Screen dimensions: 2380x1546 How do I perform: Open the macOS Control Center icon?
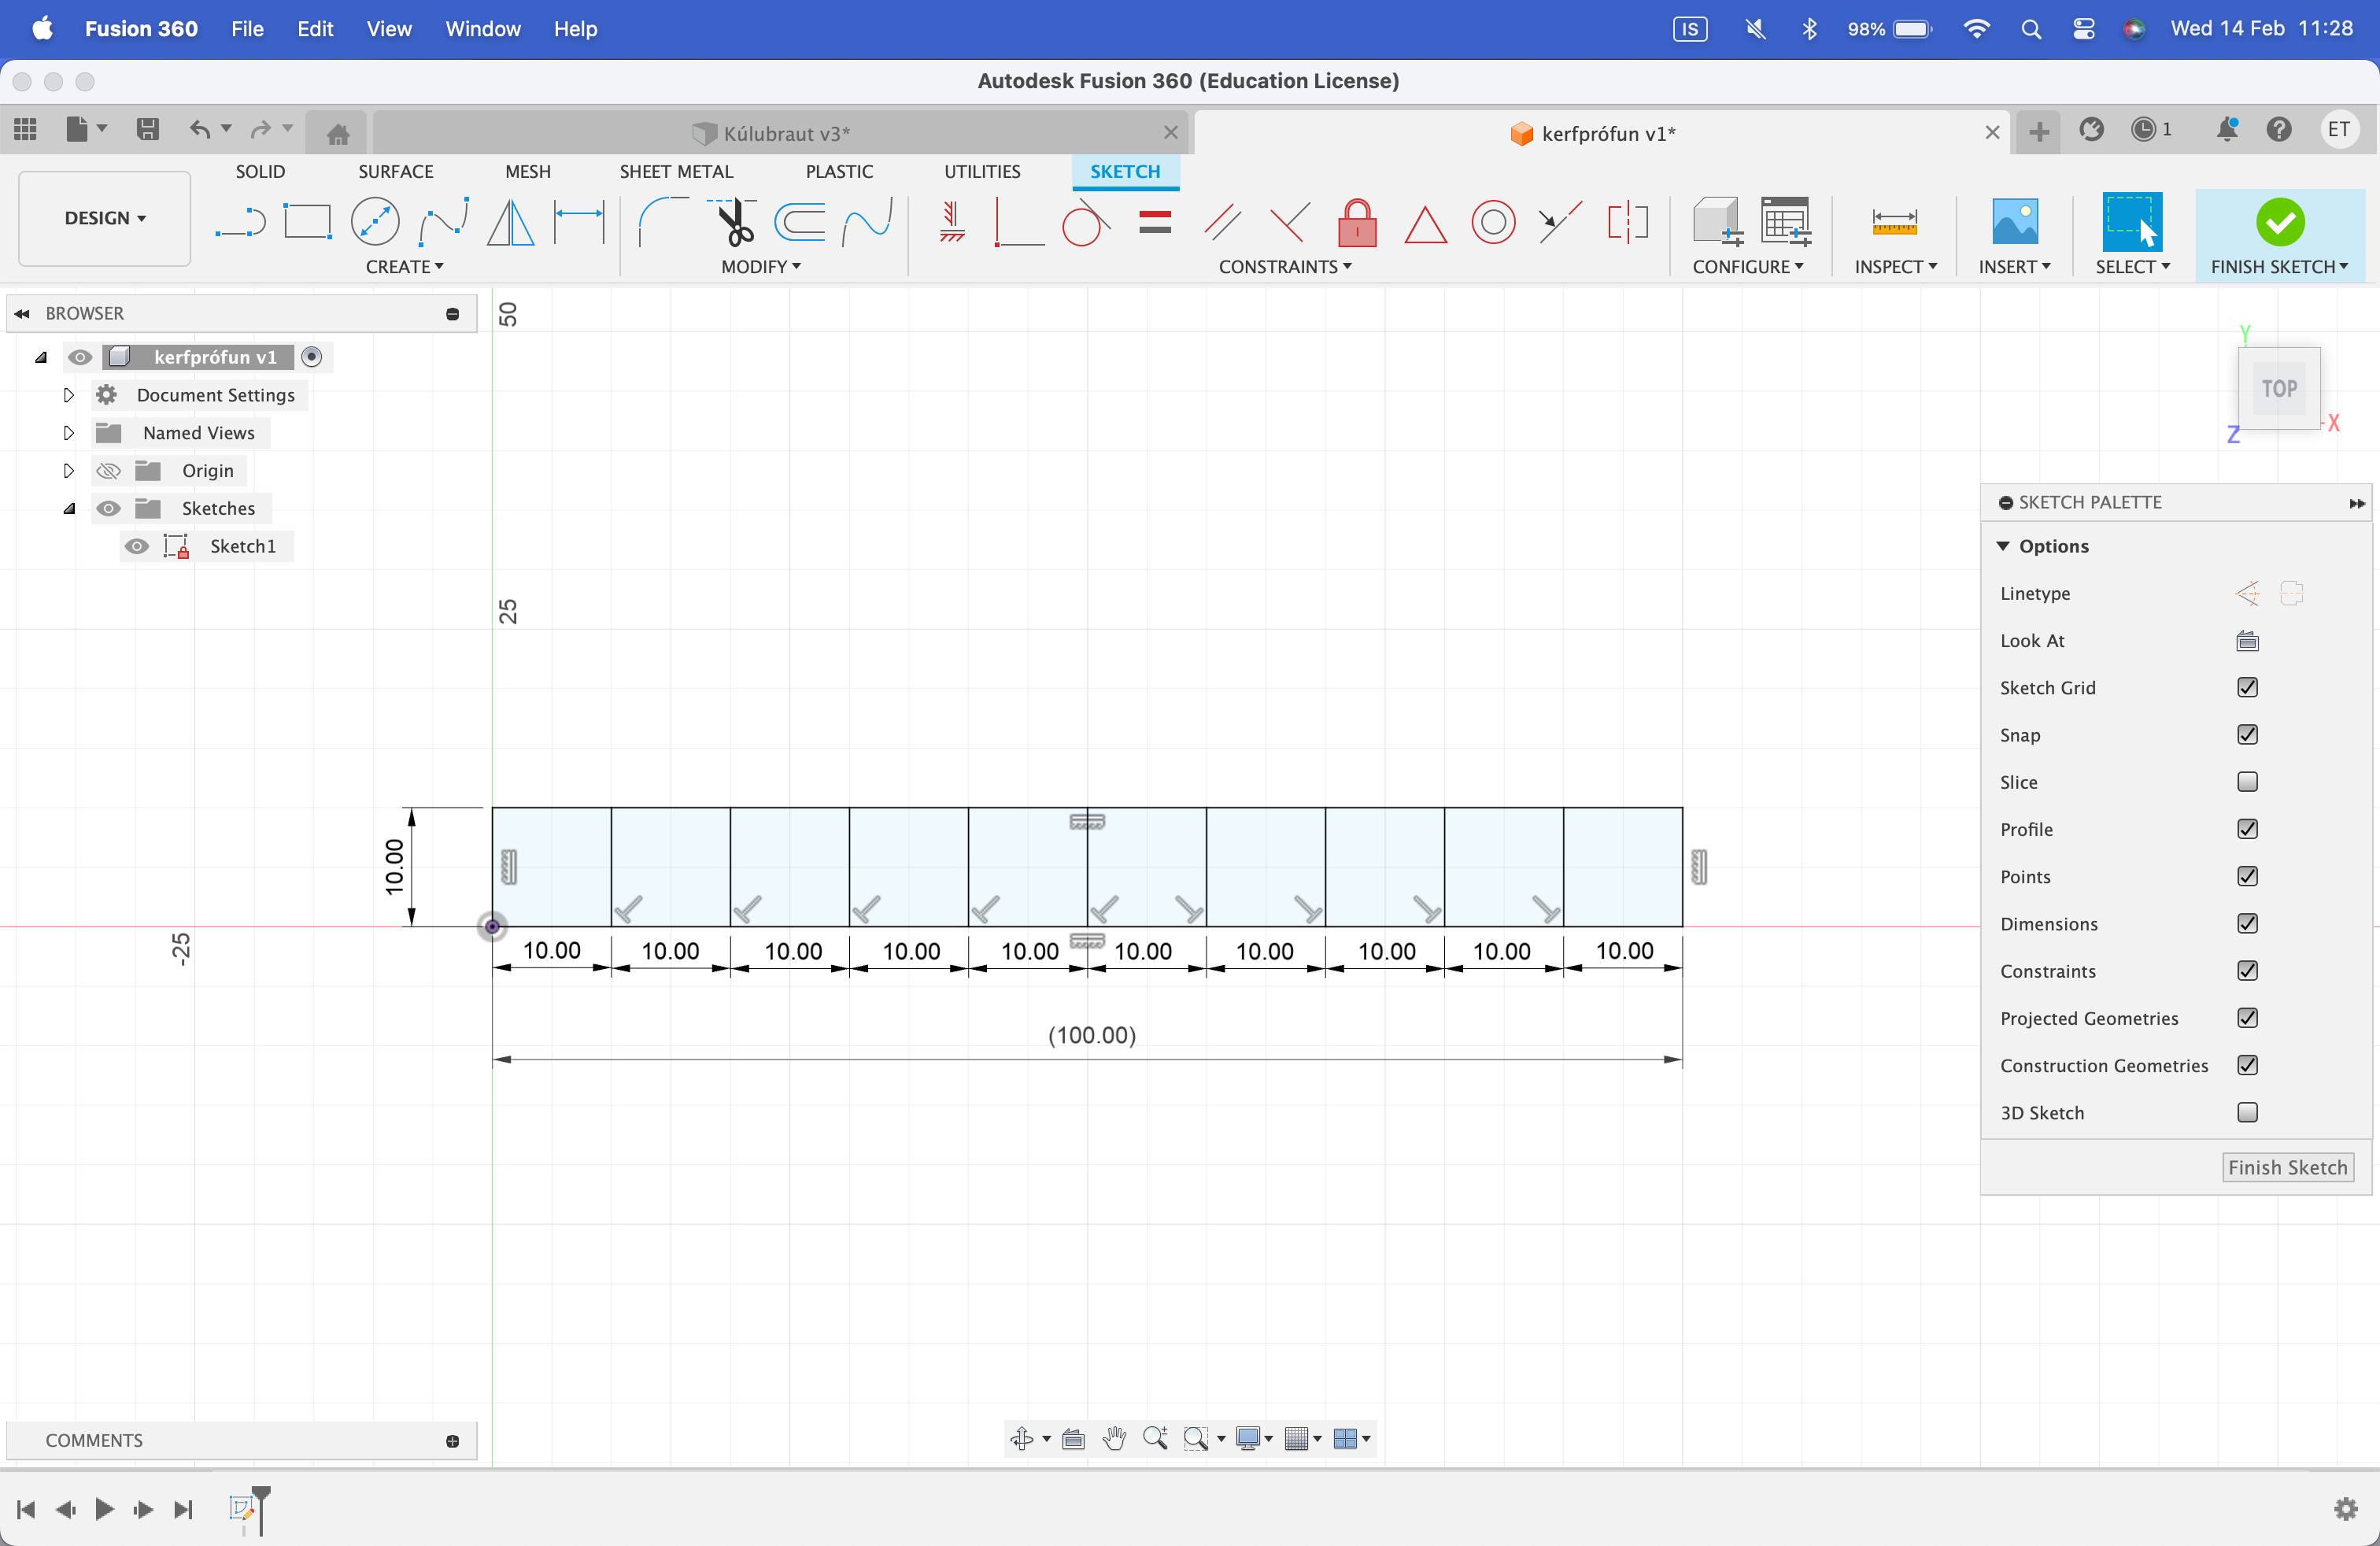(x=2084, y=29)
